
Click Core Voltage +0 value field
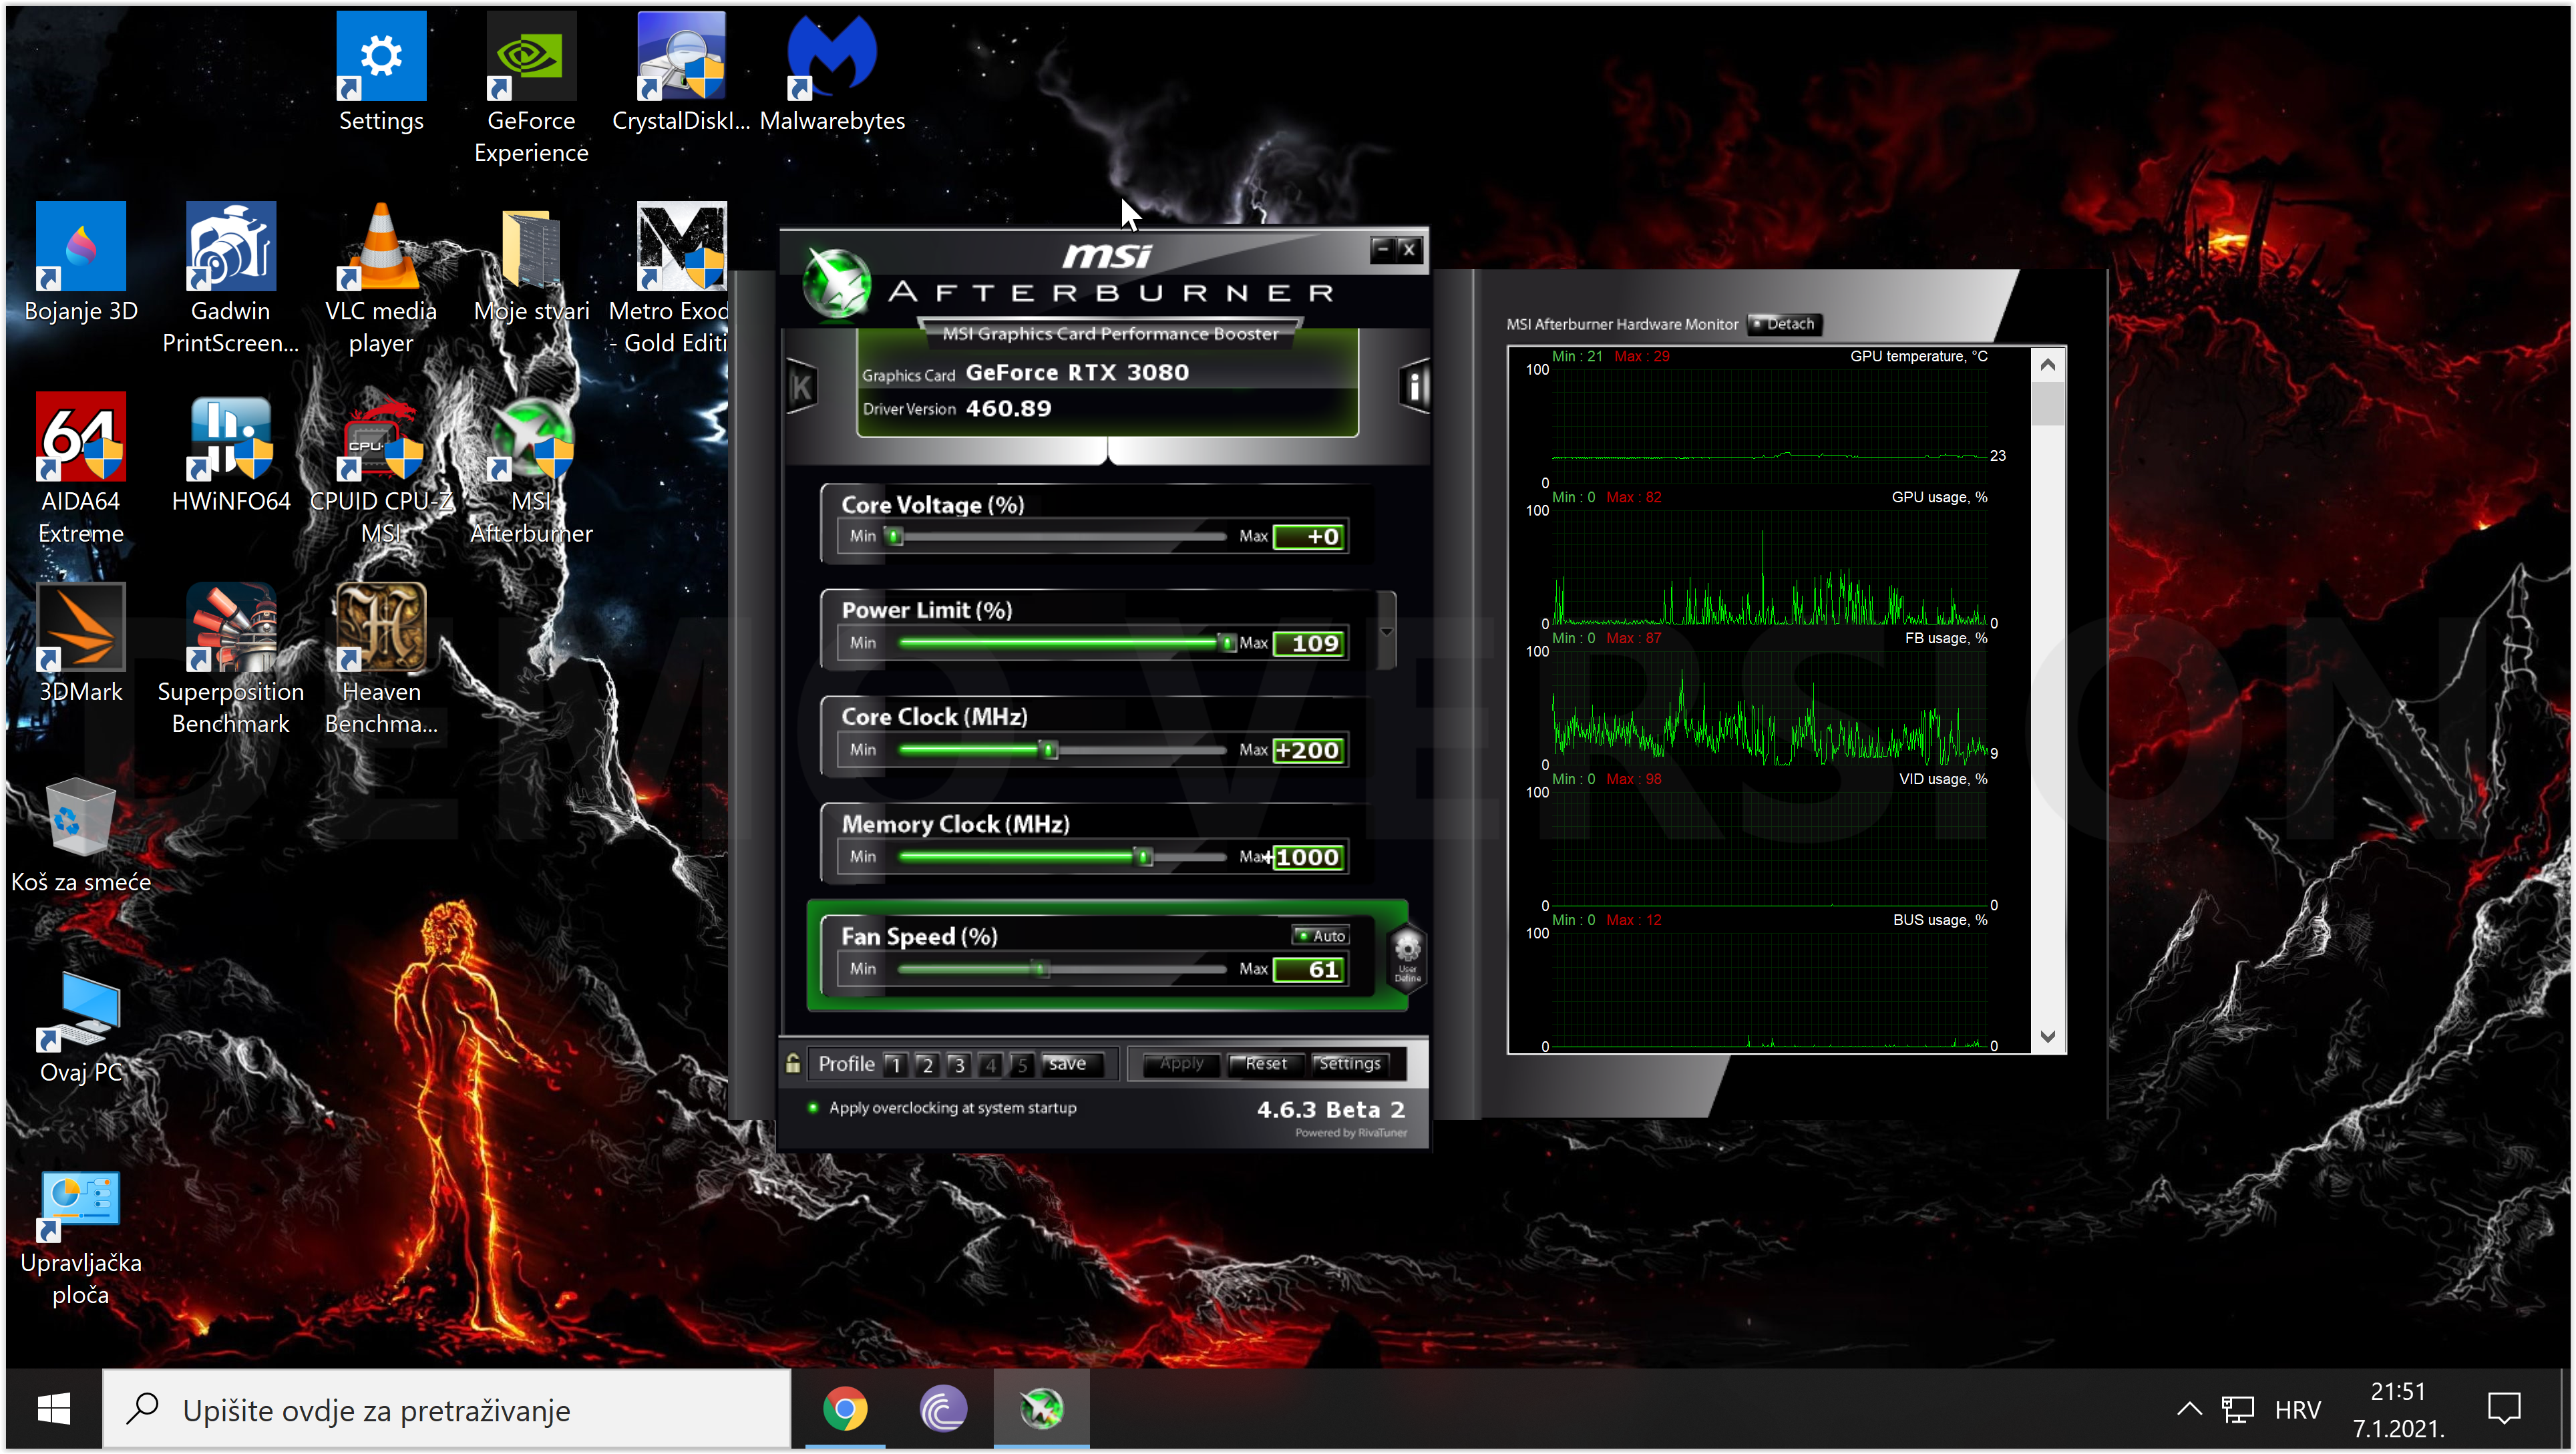tap(1309, 536)
